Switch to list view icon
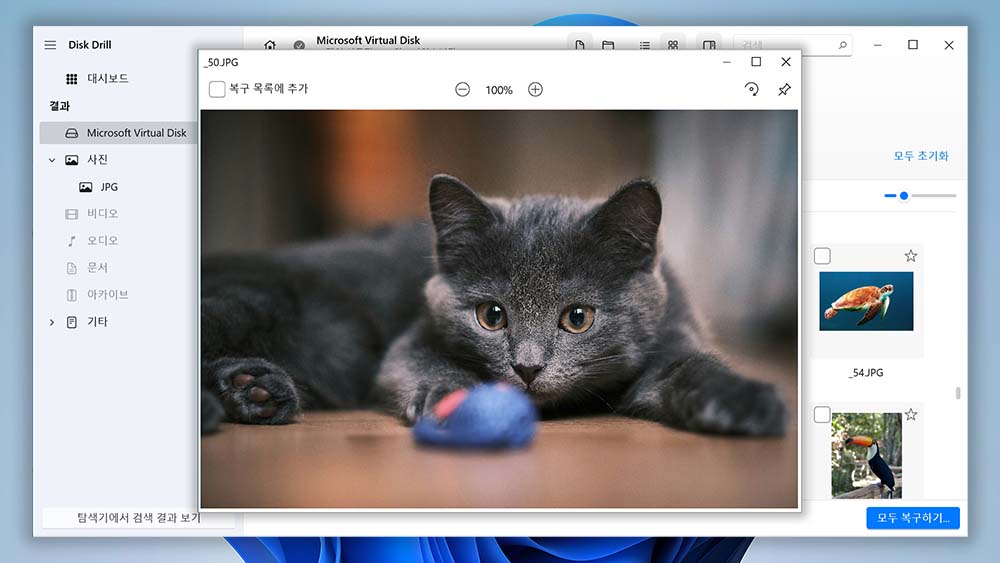1000x563 pixels. [645, 45]
